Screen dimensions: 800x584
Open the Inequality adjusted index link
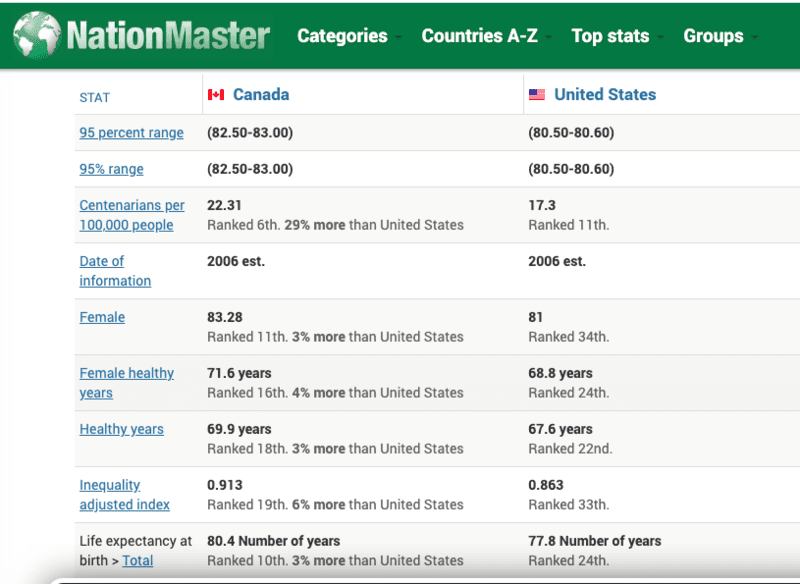point(124,495)
